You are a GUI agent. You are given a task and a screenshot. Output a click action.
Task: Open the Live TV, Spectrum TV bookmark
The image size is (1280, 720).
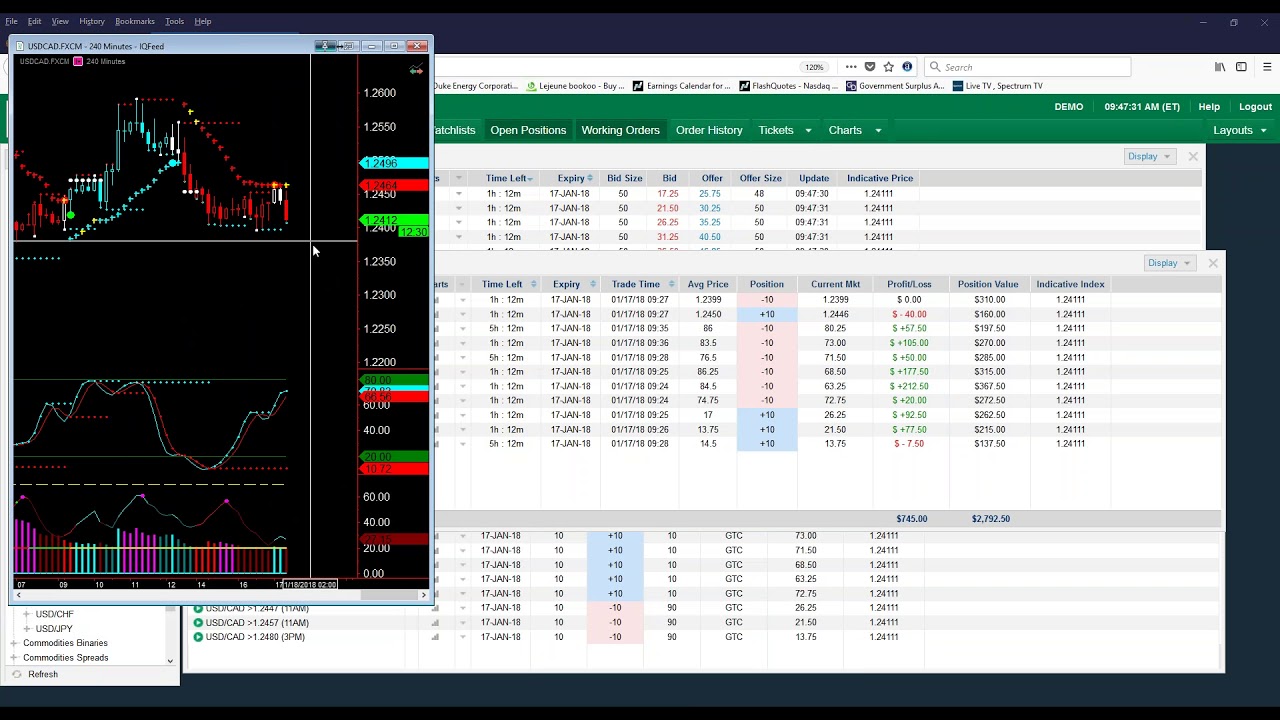[997, 86]
